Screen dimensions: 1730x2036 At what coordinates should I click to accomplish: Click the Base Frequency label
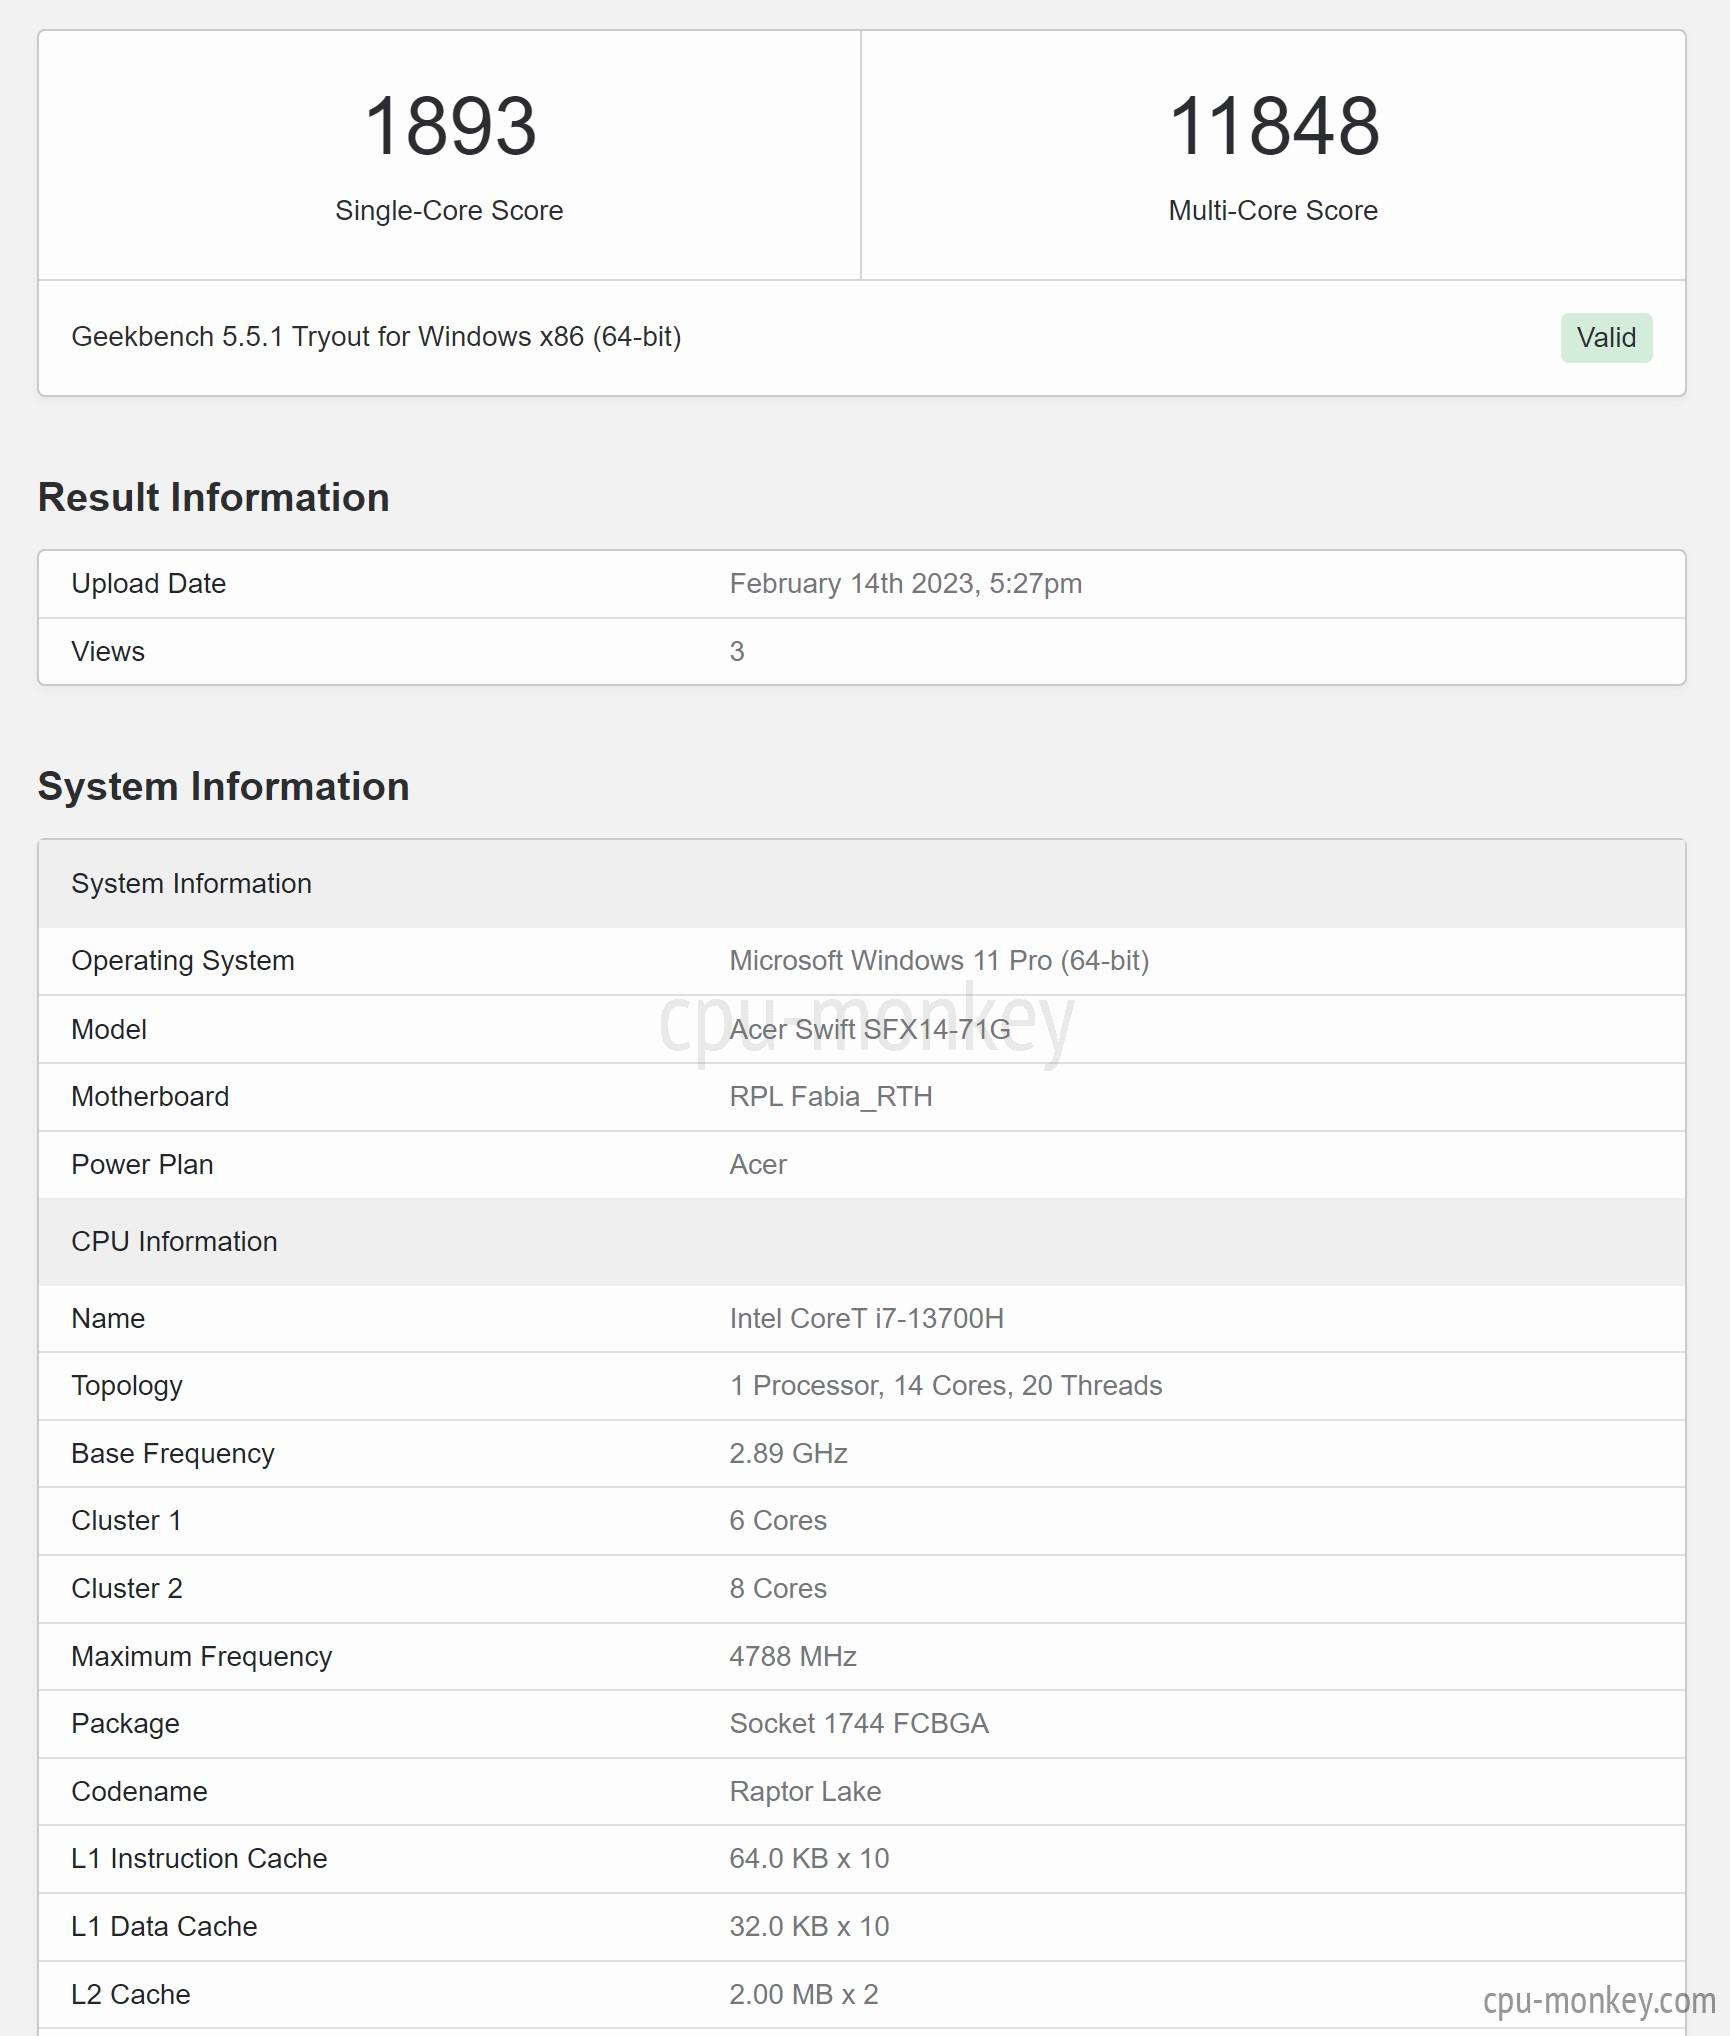(173, 1454)
